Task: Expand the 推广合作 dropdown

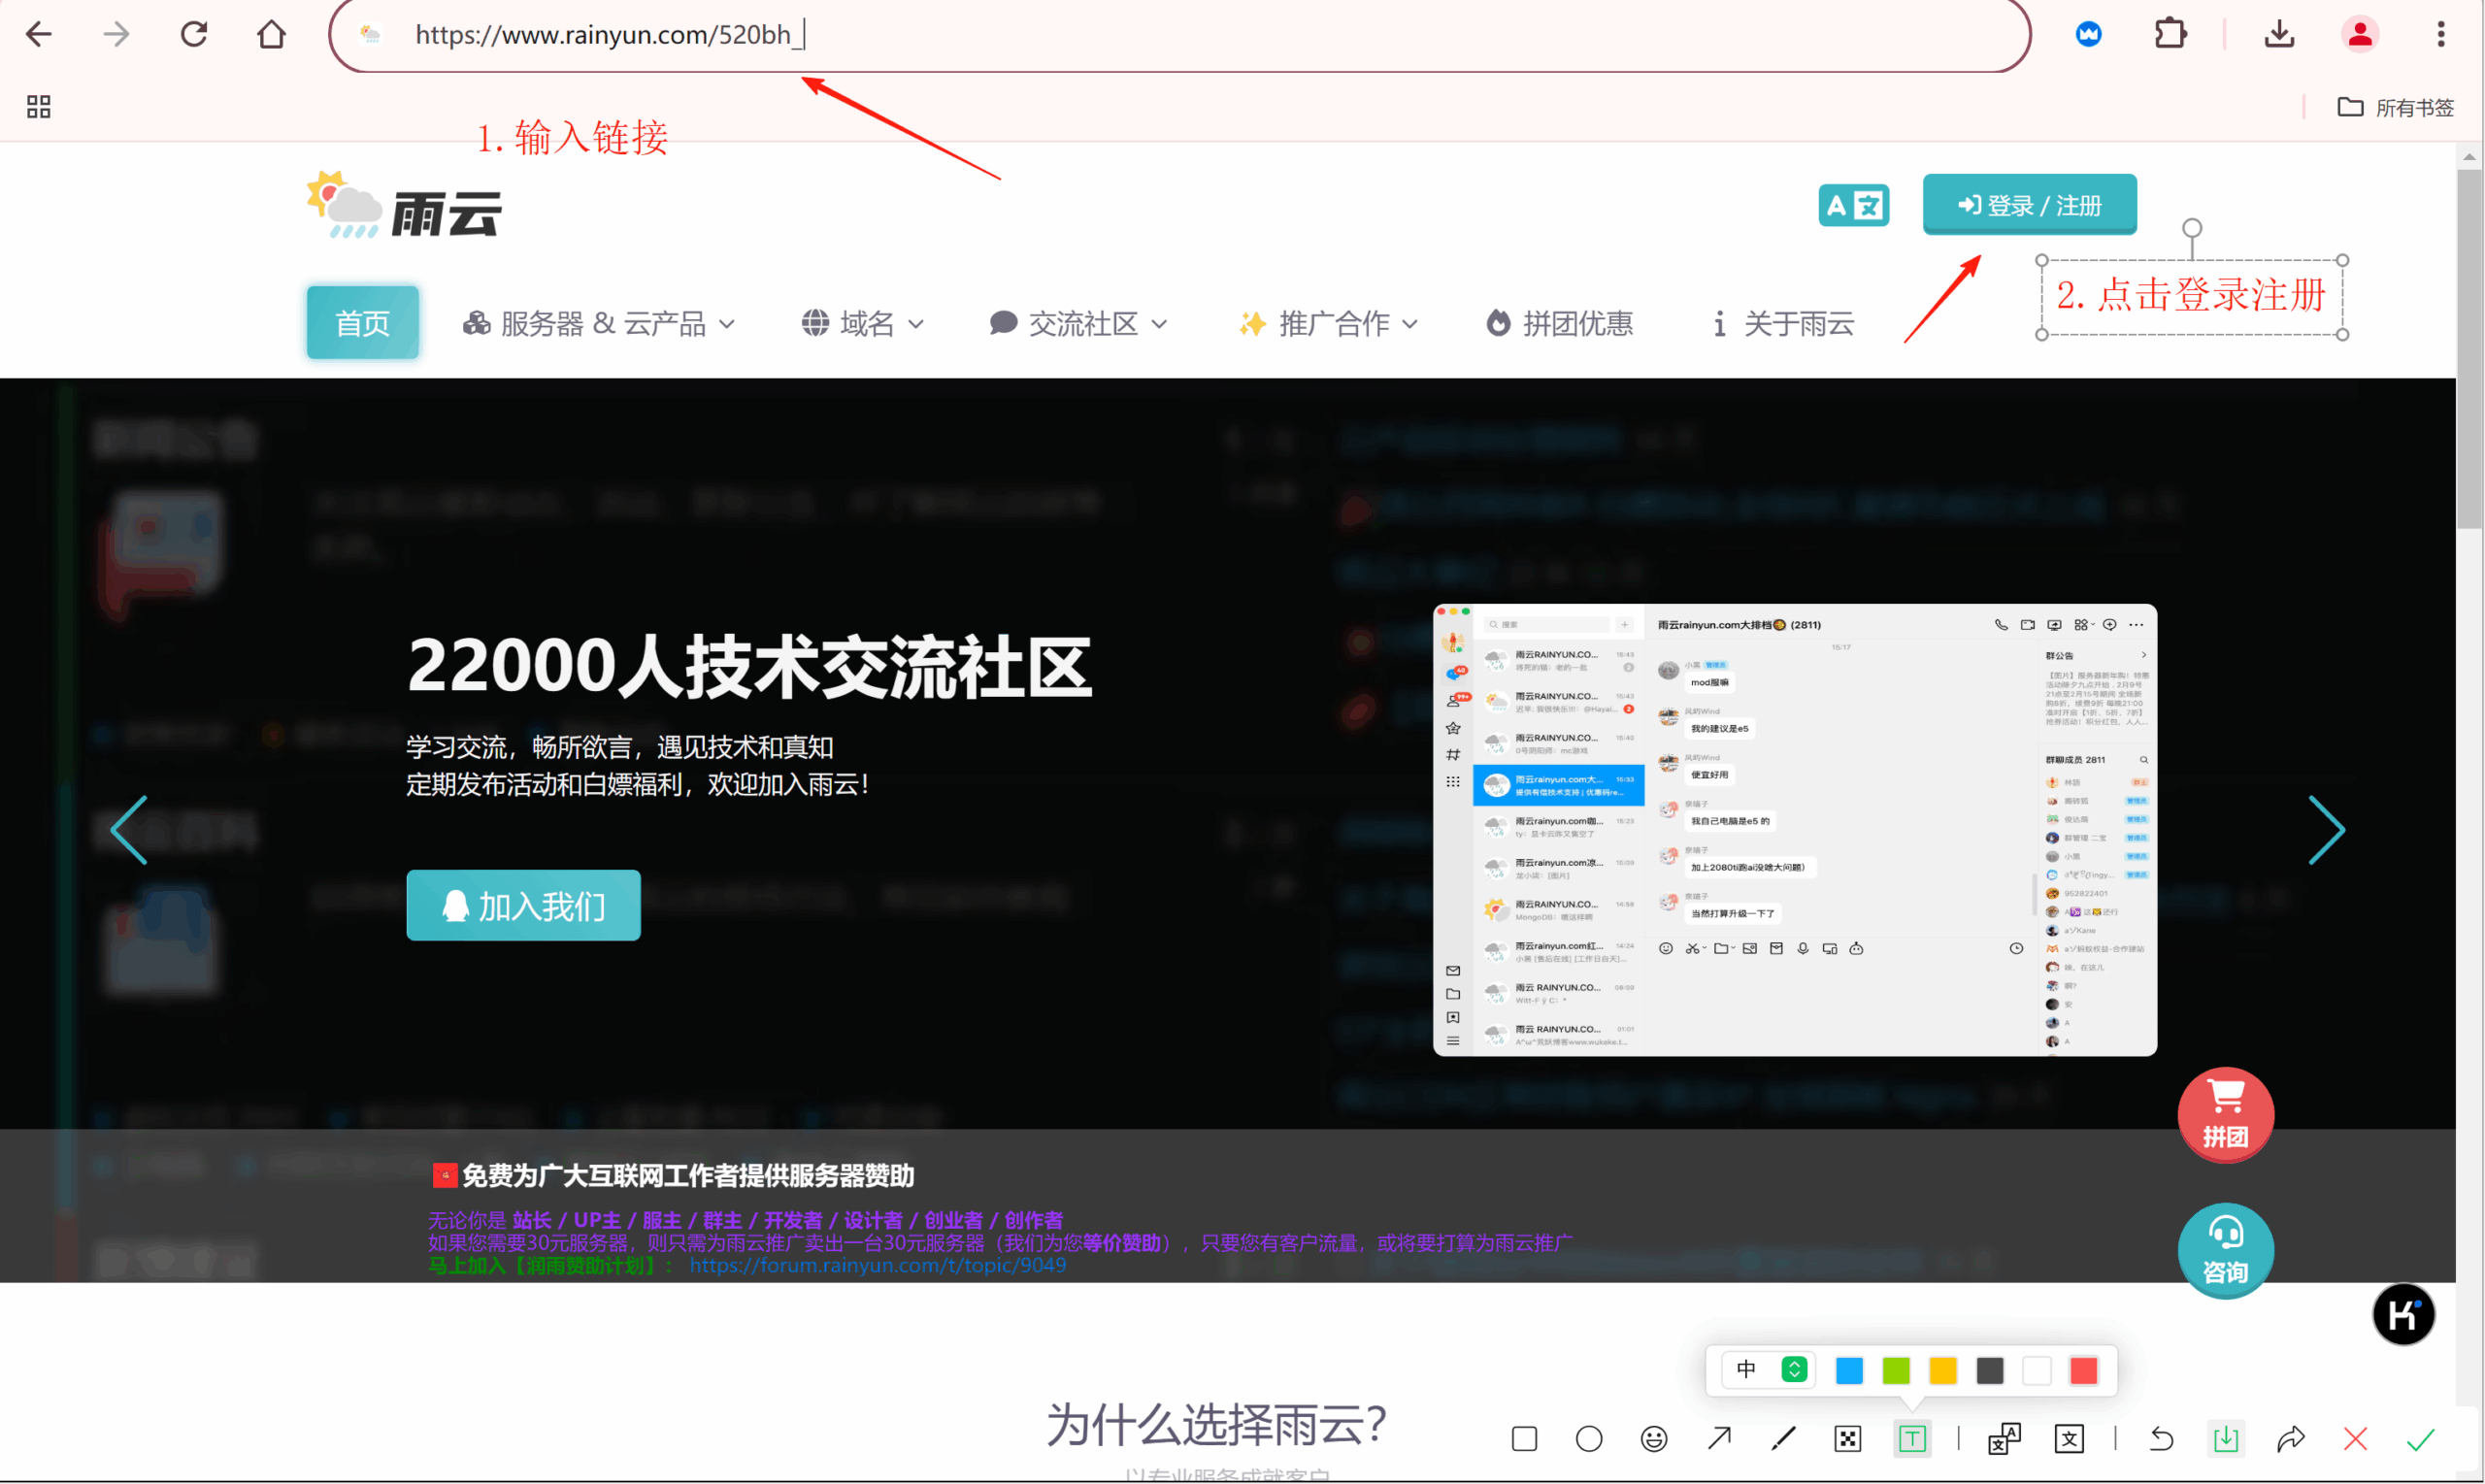Action: click(1328, 324)
